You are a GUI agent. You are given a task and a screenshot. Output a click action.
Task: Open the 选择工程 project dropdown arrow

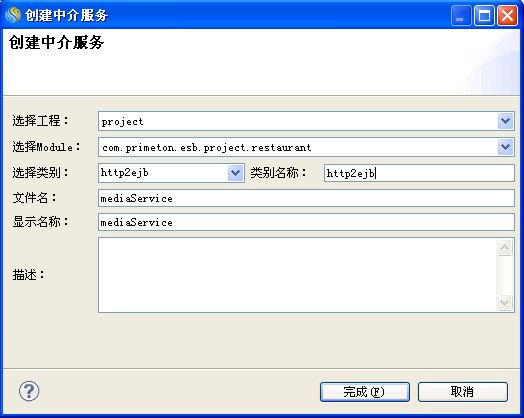(x=505, y=121)
